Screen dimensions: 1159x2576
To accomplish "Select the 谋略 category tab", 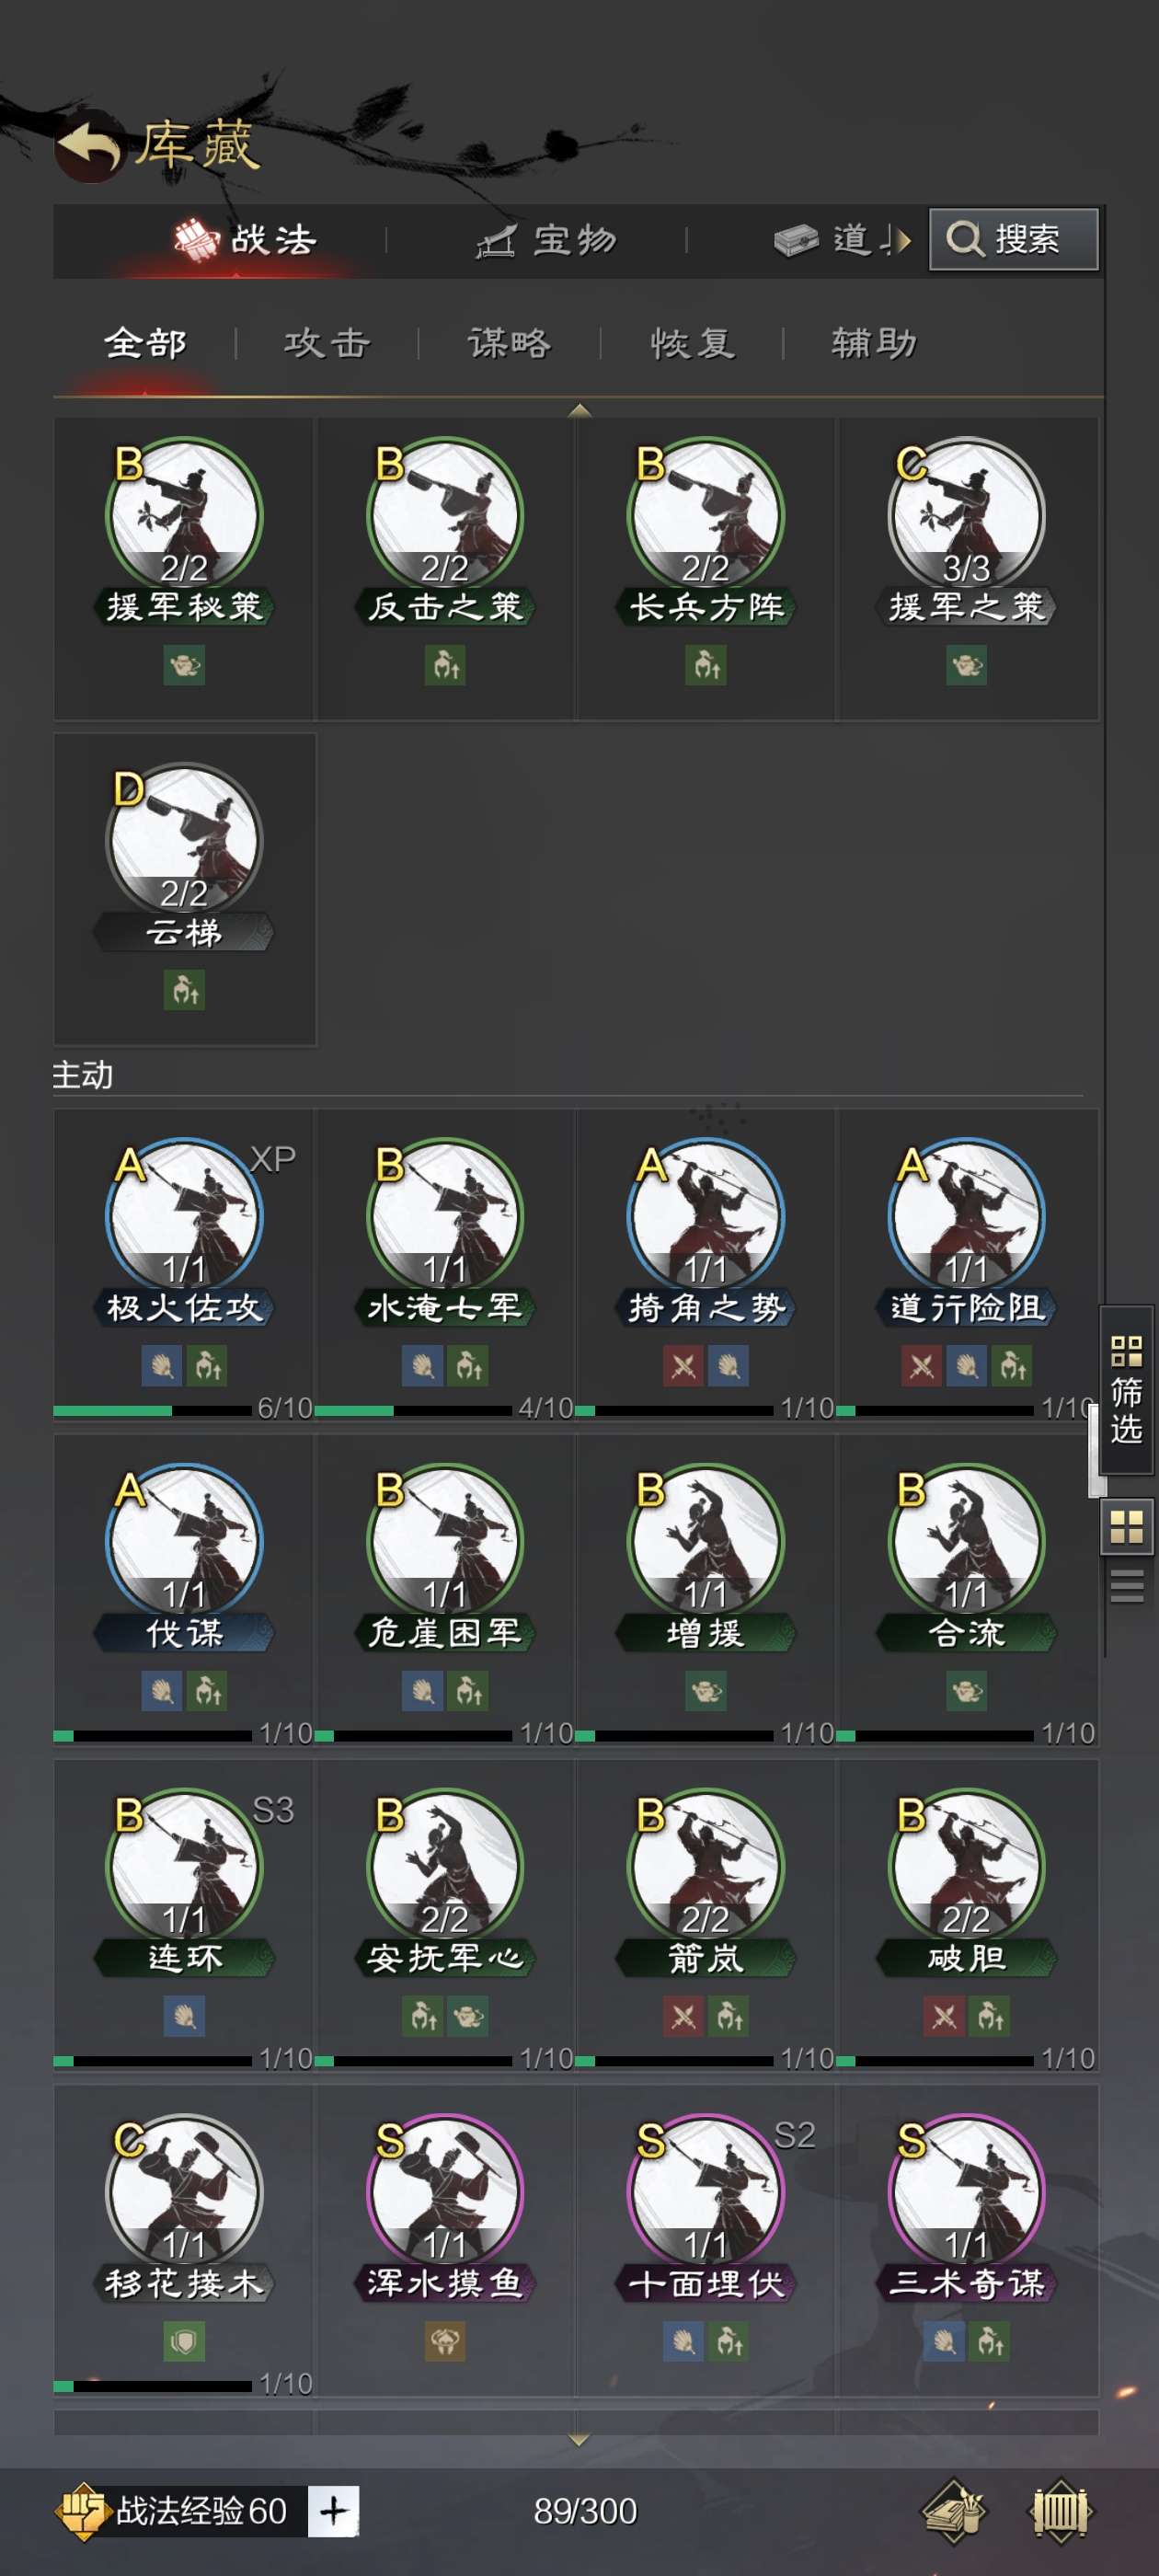I will (509, 343).
